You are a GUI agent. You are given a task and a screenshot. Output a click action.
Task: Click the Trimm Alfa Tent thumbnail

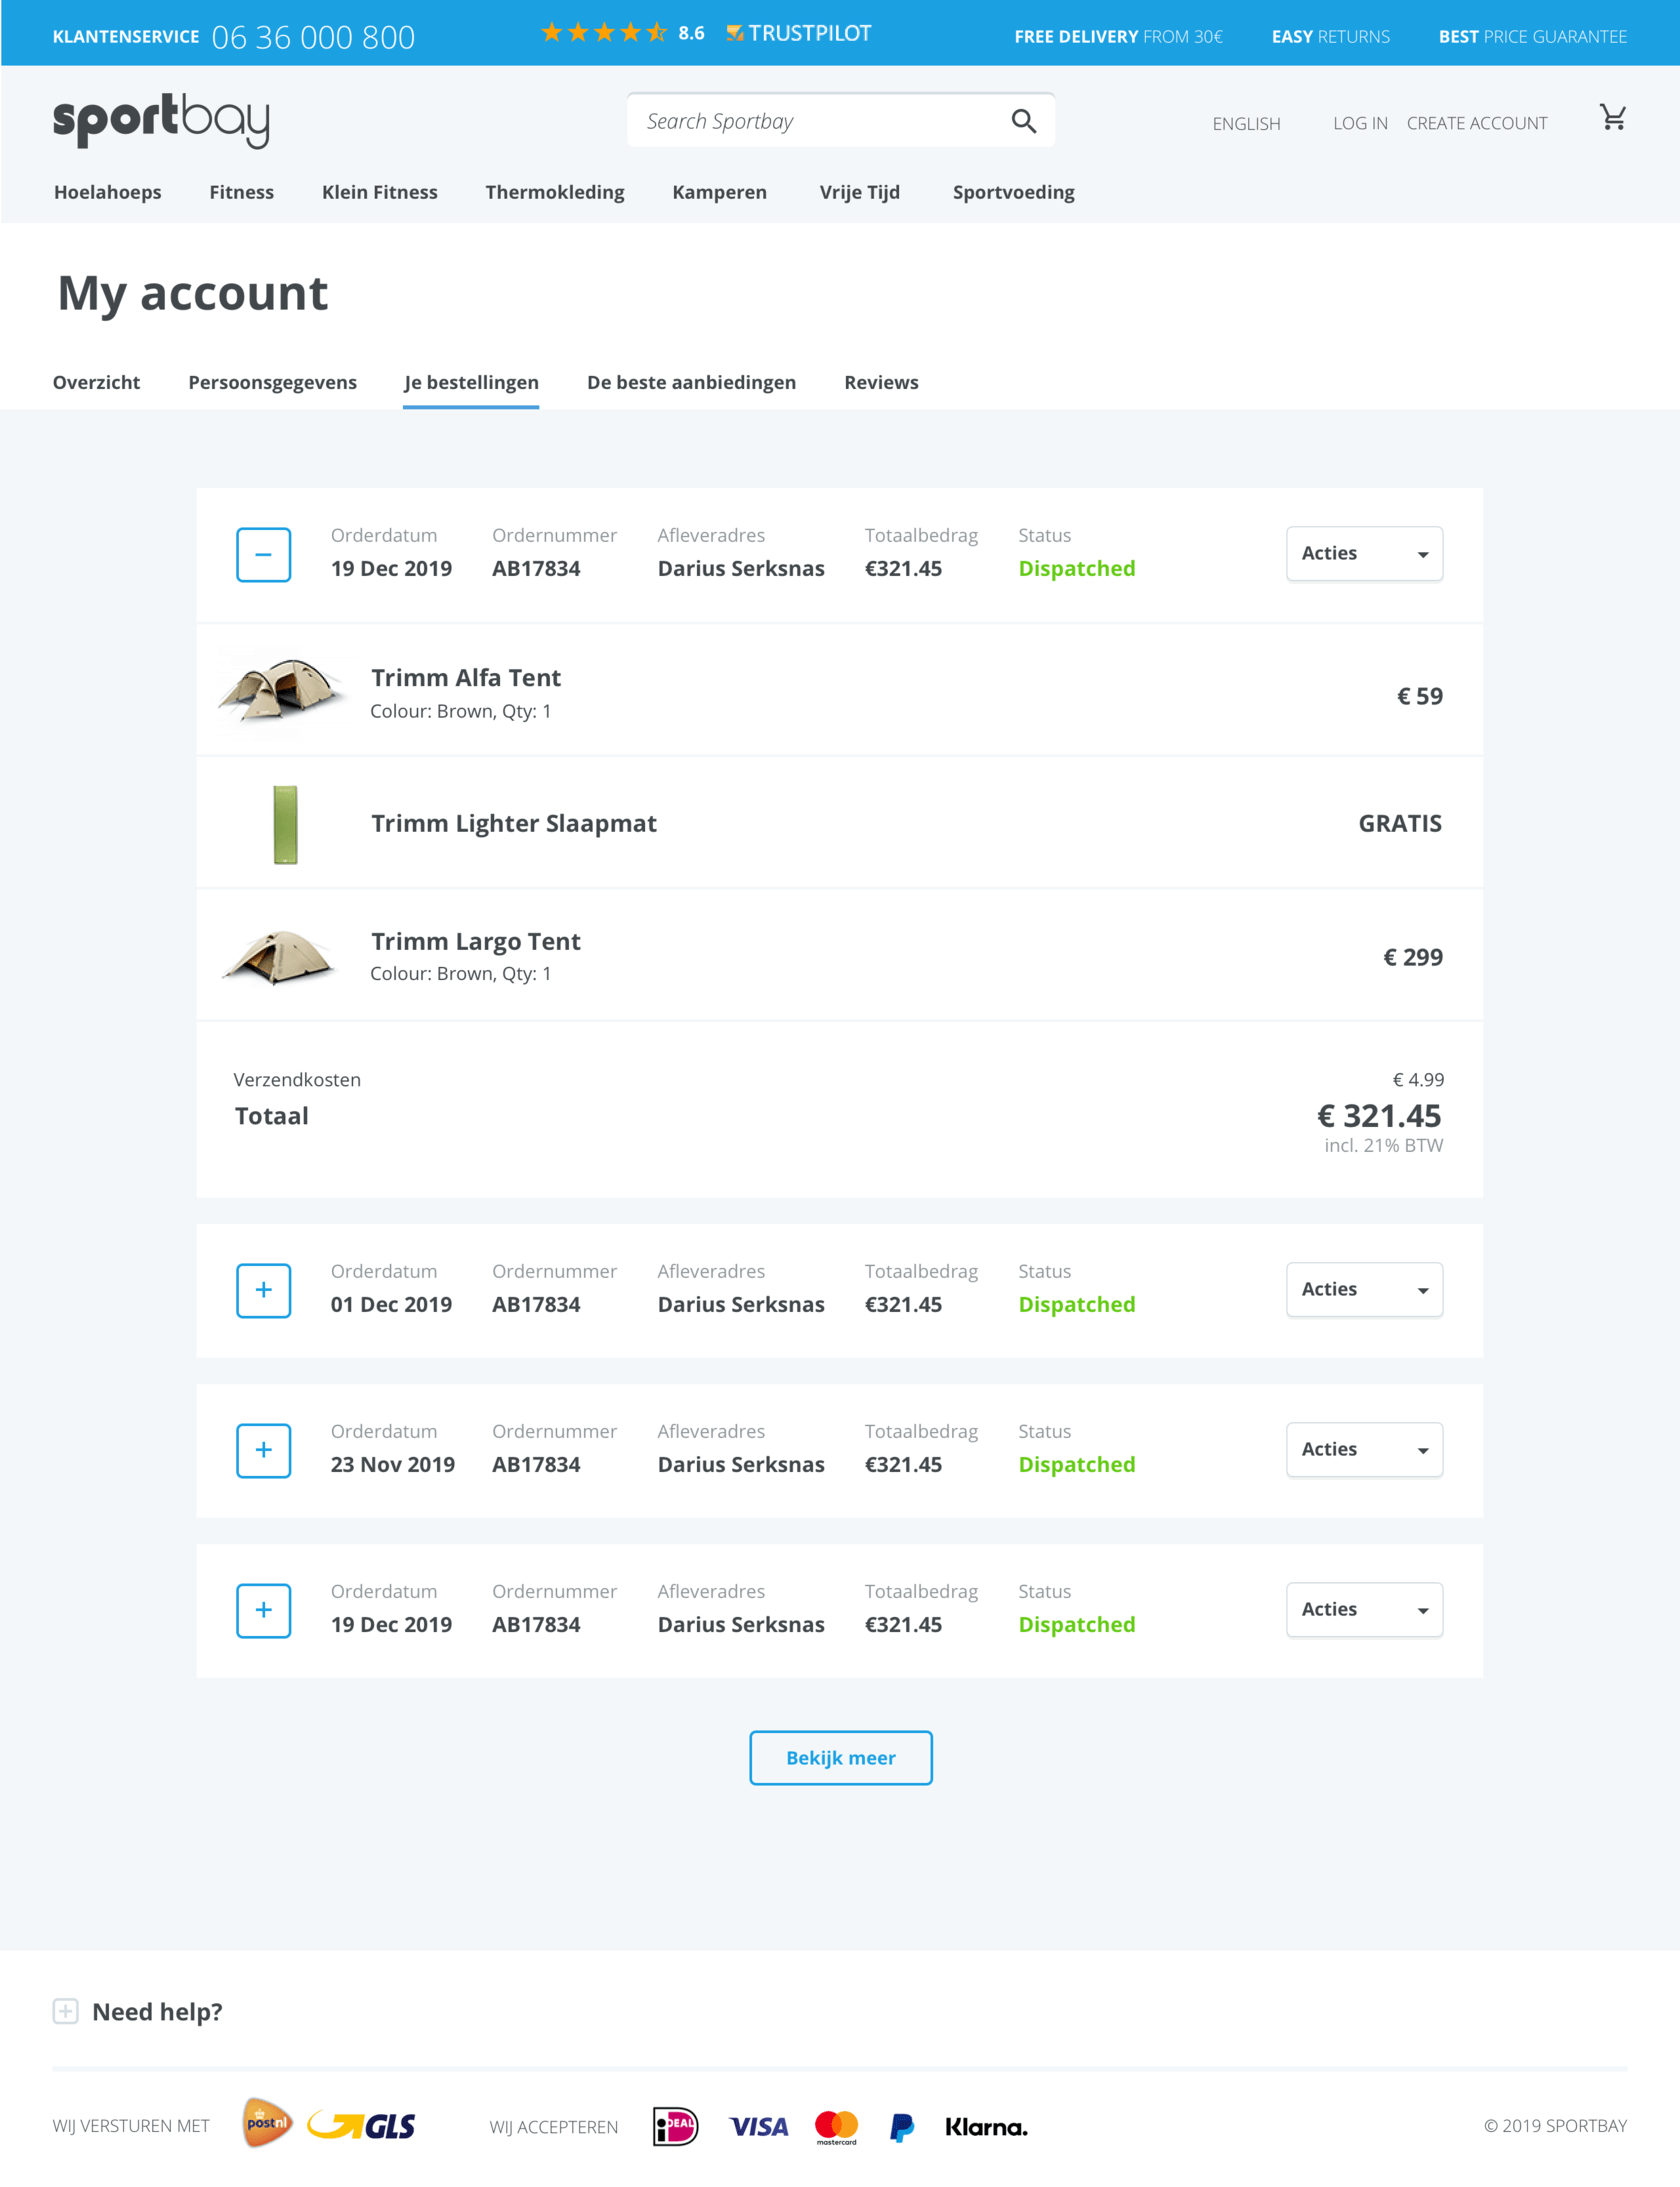tap(282, 689)
